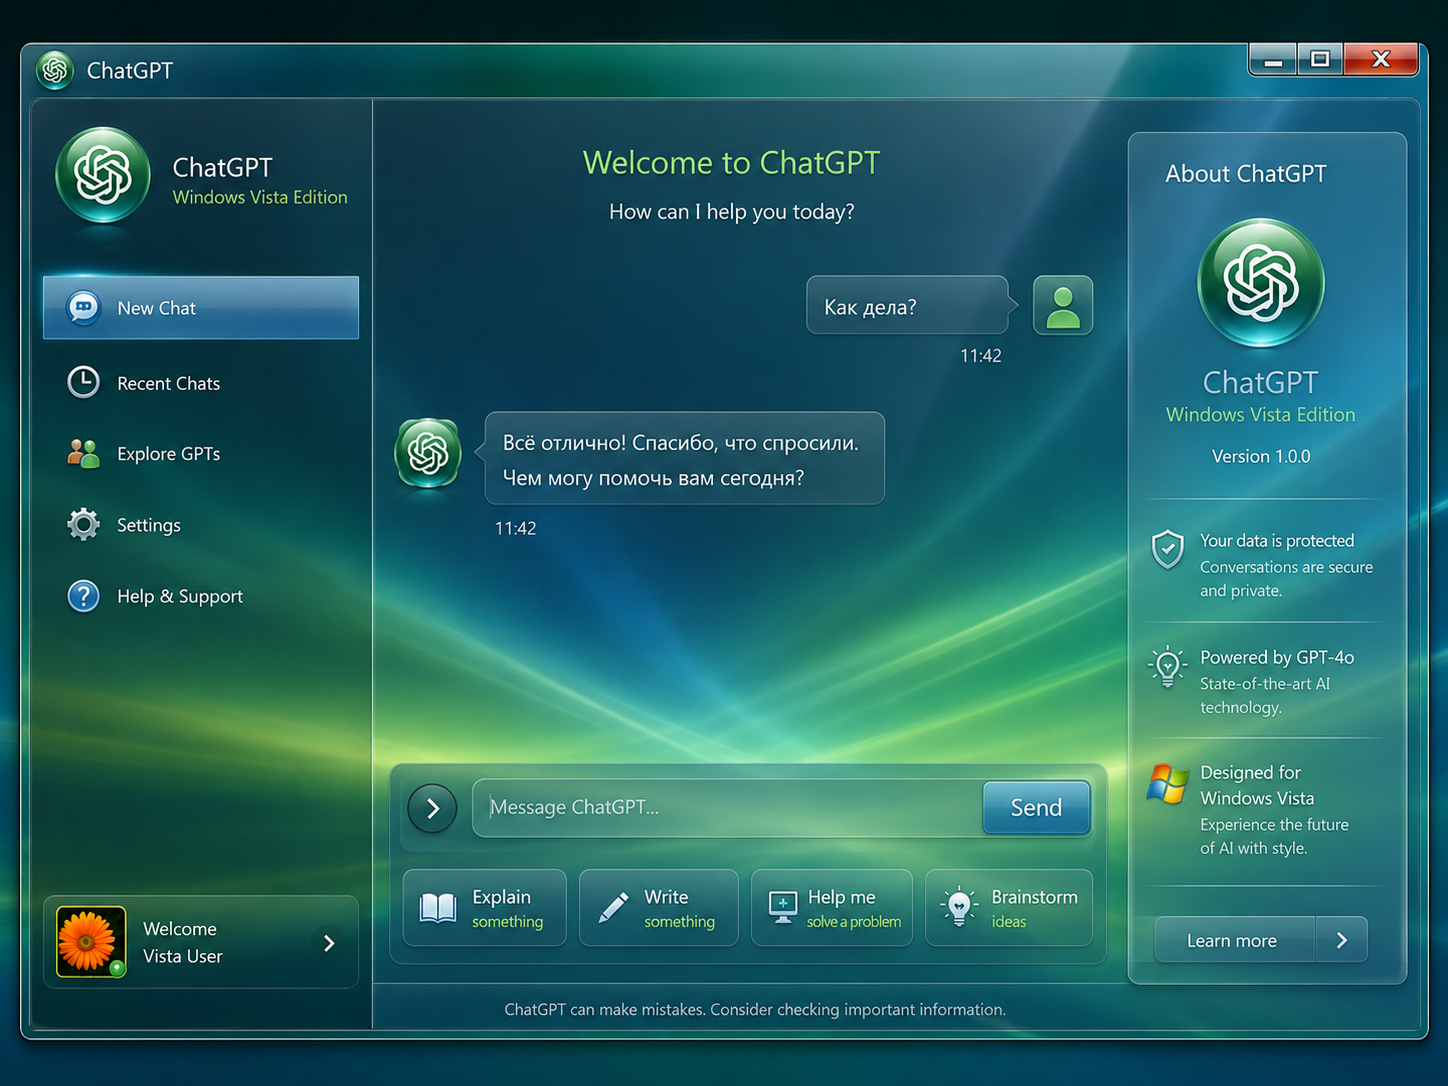Click the round arrow button left of the message box
Viewport: 1448px width, 1086px height.
tap(432, 808)
